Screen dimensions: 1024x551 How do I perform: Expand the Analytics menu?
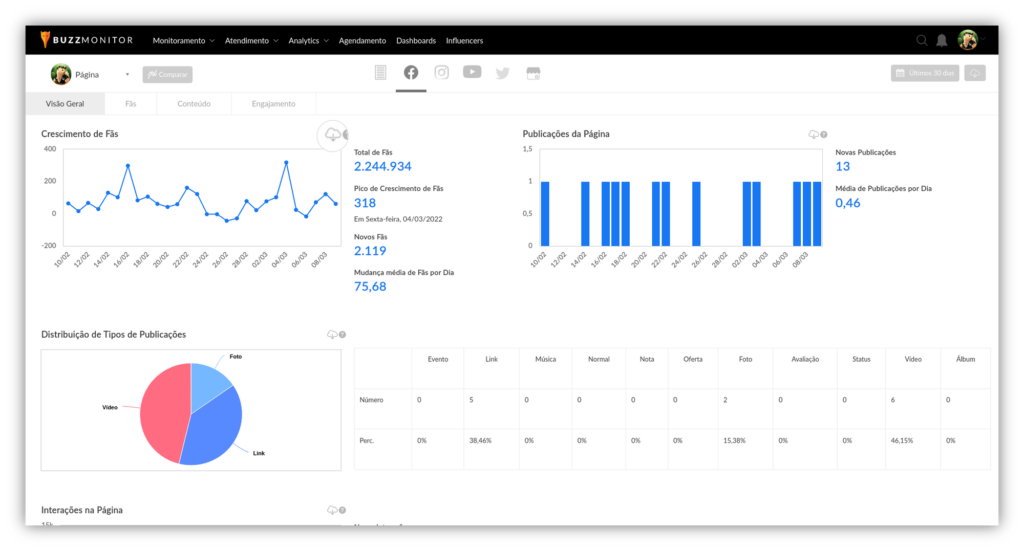coord(308,41)
